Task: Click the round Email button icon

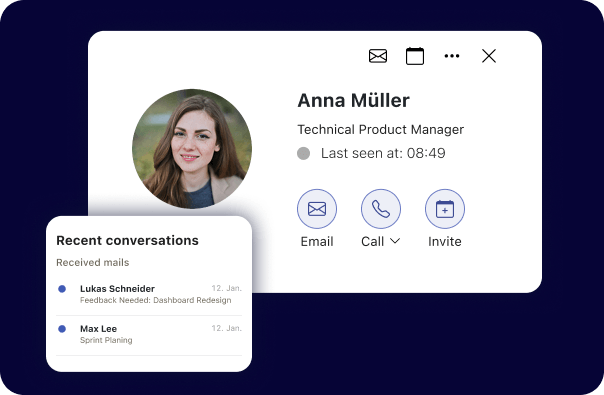Action: [317, 209]
